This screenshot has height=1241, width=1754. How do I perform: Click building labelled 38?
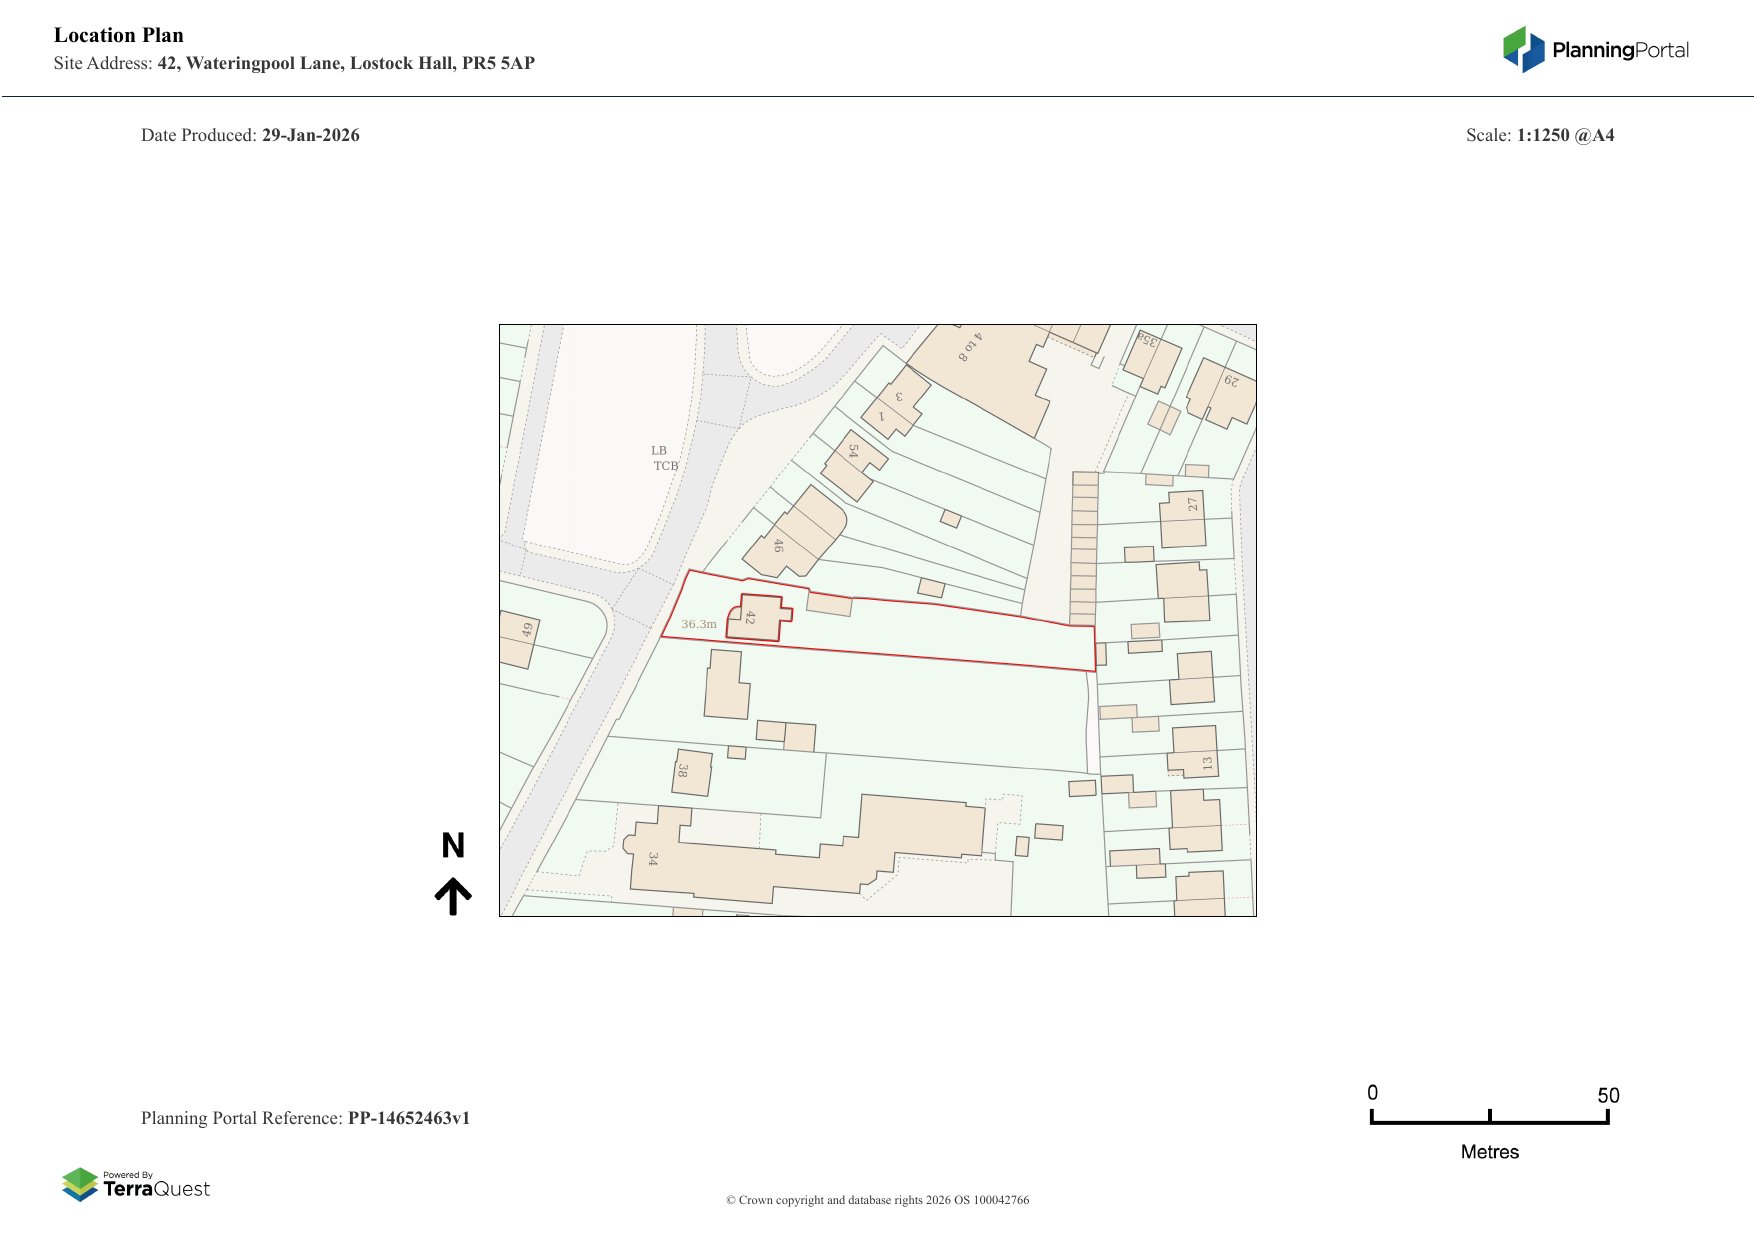click(693, 772)
